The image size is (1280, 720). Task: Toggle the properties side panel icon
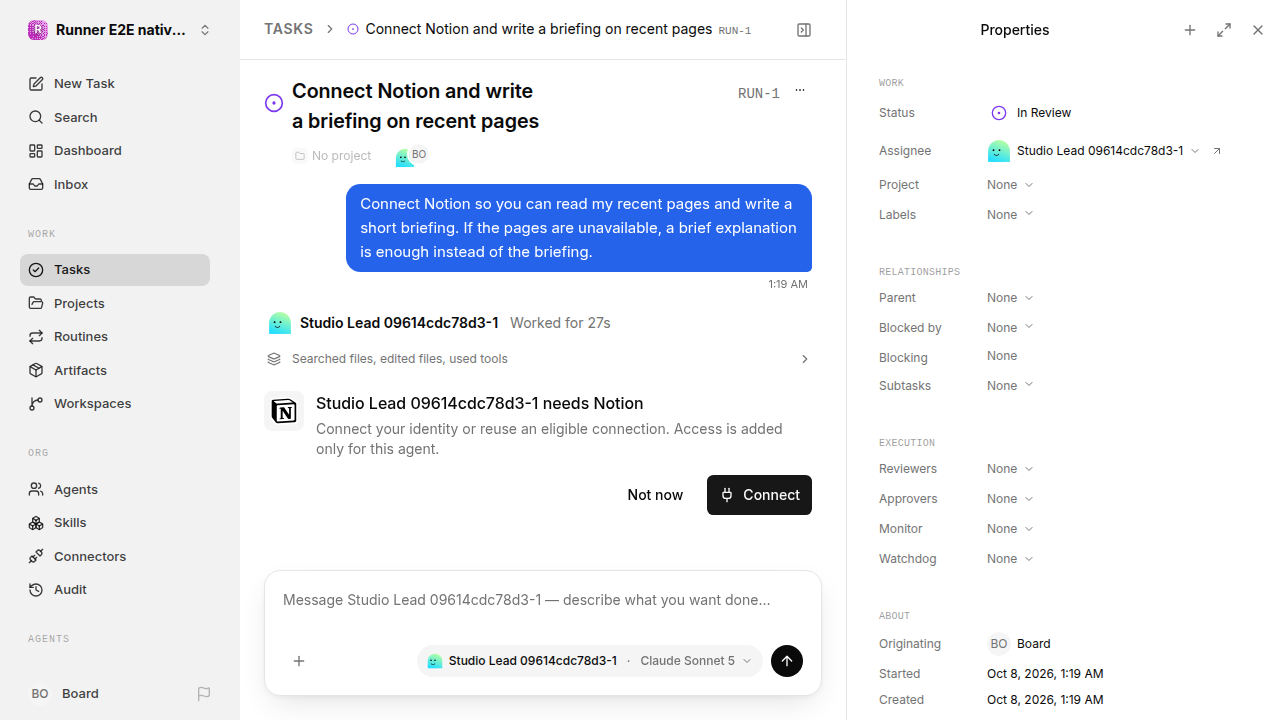[x=804, y=30]
